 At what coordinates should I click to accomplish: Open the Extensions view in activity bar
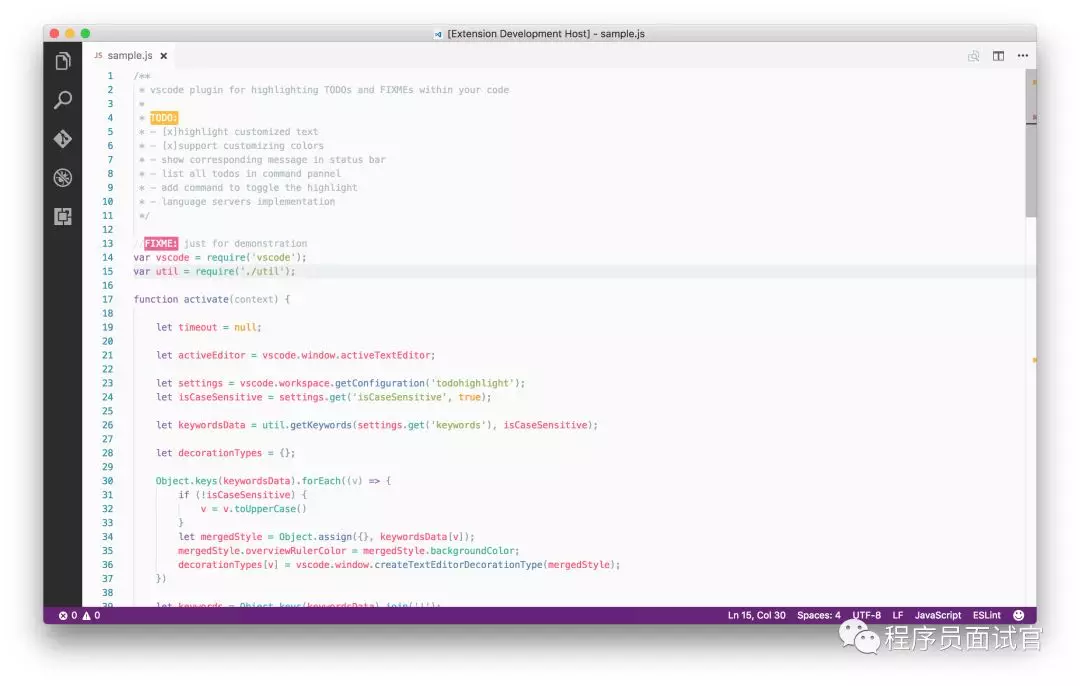point(63,217)
